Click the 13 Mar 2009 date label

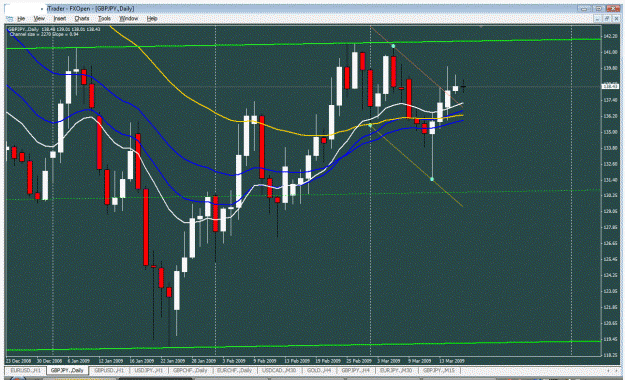(x=451, y=361)
